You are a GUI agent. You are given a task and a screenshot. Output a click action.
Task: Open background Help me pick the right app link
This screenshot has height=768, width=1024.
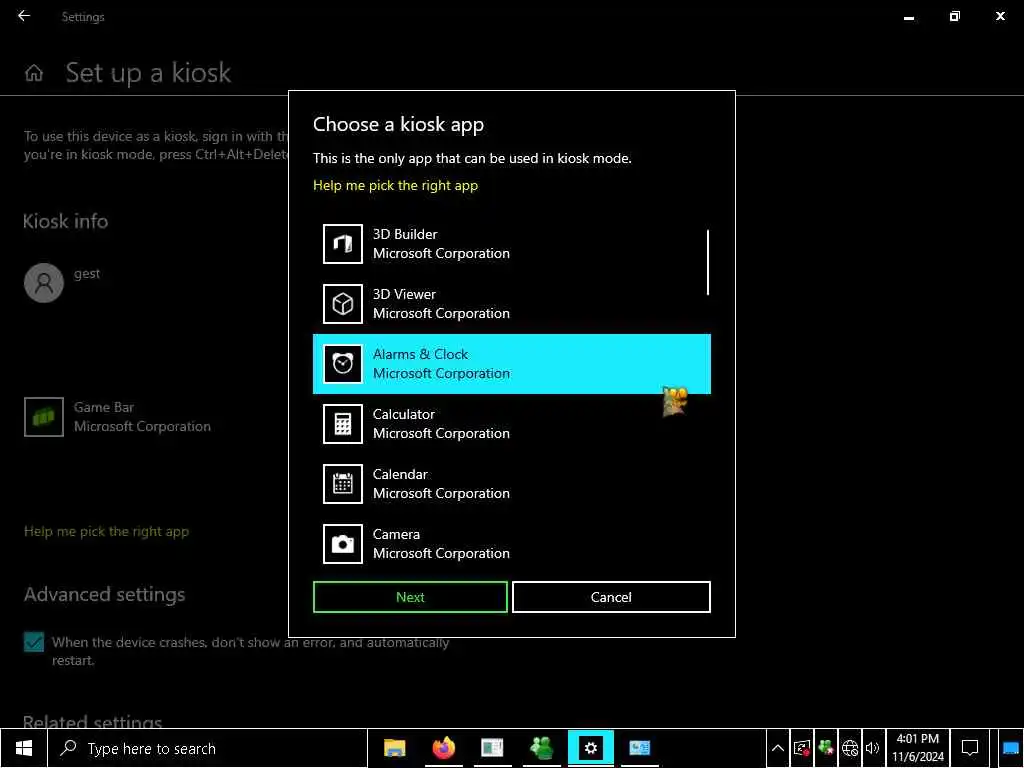click(x=106, y=532)
